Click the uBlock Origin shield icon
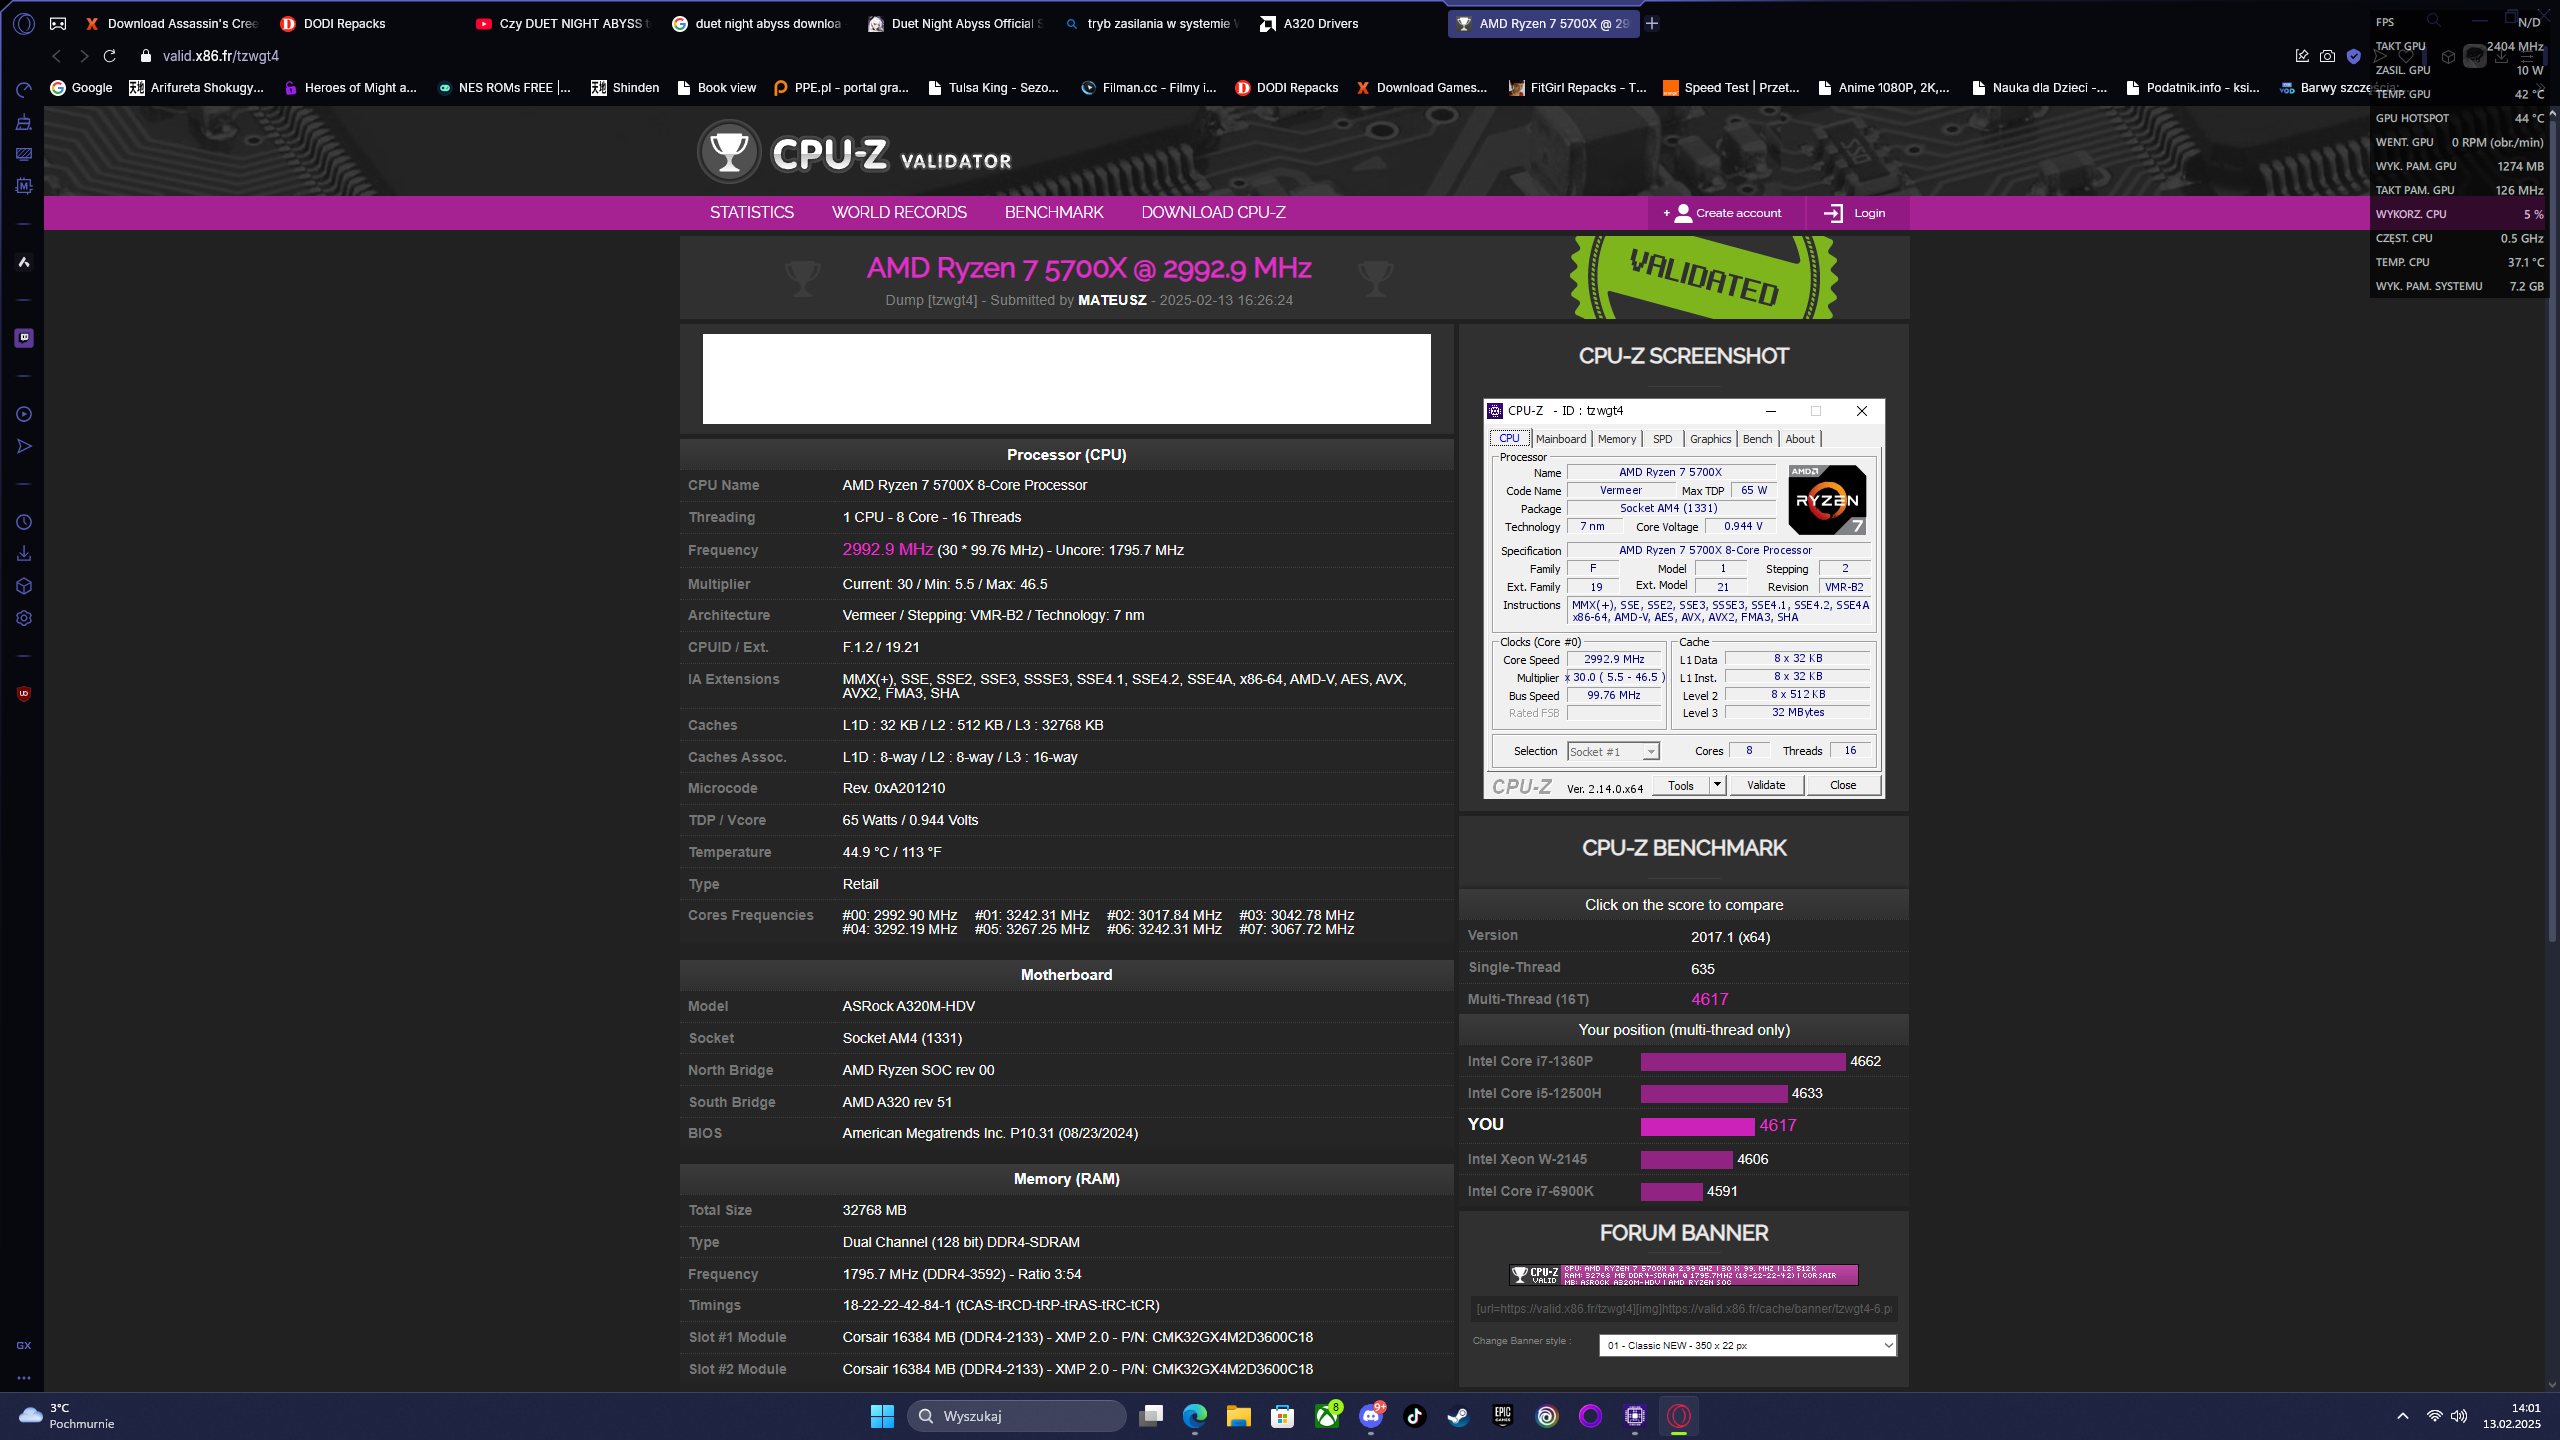 pos(24,693)
